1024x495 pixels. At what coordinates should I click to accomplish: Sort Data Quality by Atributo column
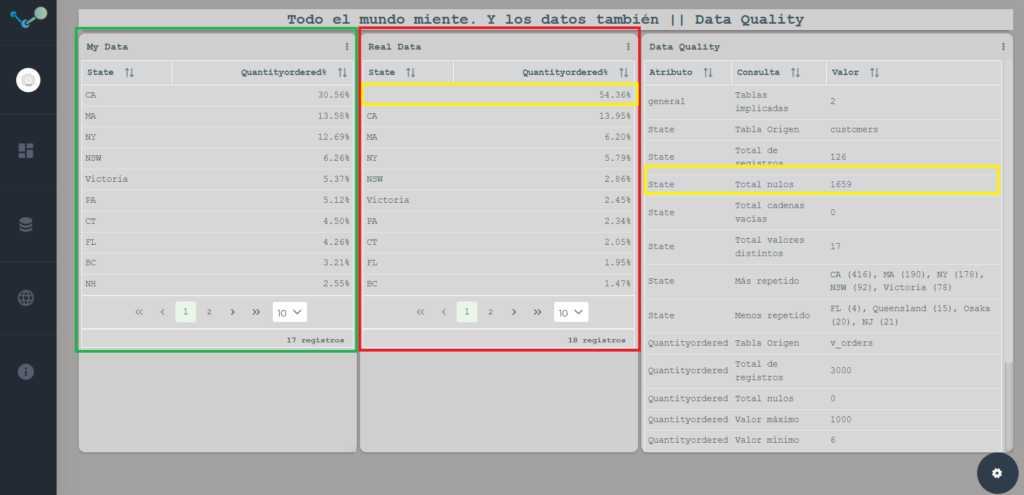pyautogui.click(x=708, y=72)
